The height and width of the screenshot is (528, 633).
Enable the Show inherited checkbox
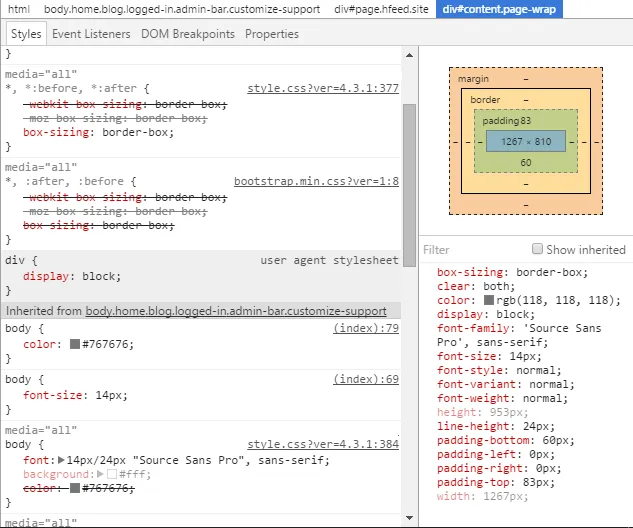537,249
